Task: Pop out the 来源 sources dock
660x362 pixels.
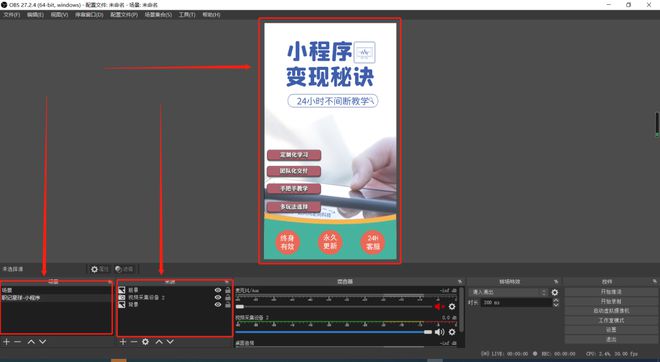Action: [227, 282]
